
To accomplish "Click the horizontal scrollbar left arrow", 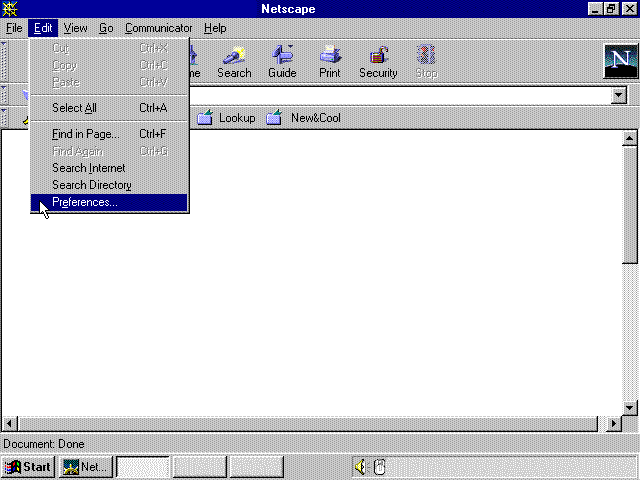I will pyautogui.click(x=10, y=424).
